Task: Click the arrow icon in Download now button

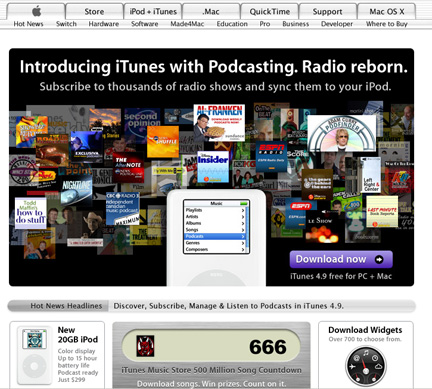Action: coord(379,259)
